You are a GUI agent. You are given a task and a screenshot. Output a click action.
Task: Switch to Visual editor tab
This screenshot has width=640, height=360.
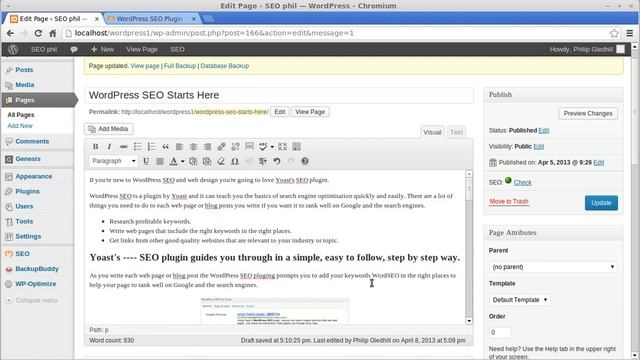pos(432,132)
